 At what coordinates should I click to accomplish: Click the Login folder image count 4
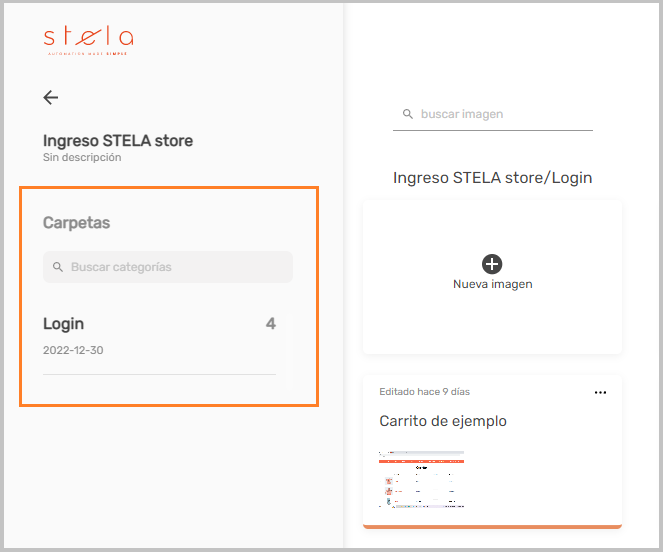271,324
